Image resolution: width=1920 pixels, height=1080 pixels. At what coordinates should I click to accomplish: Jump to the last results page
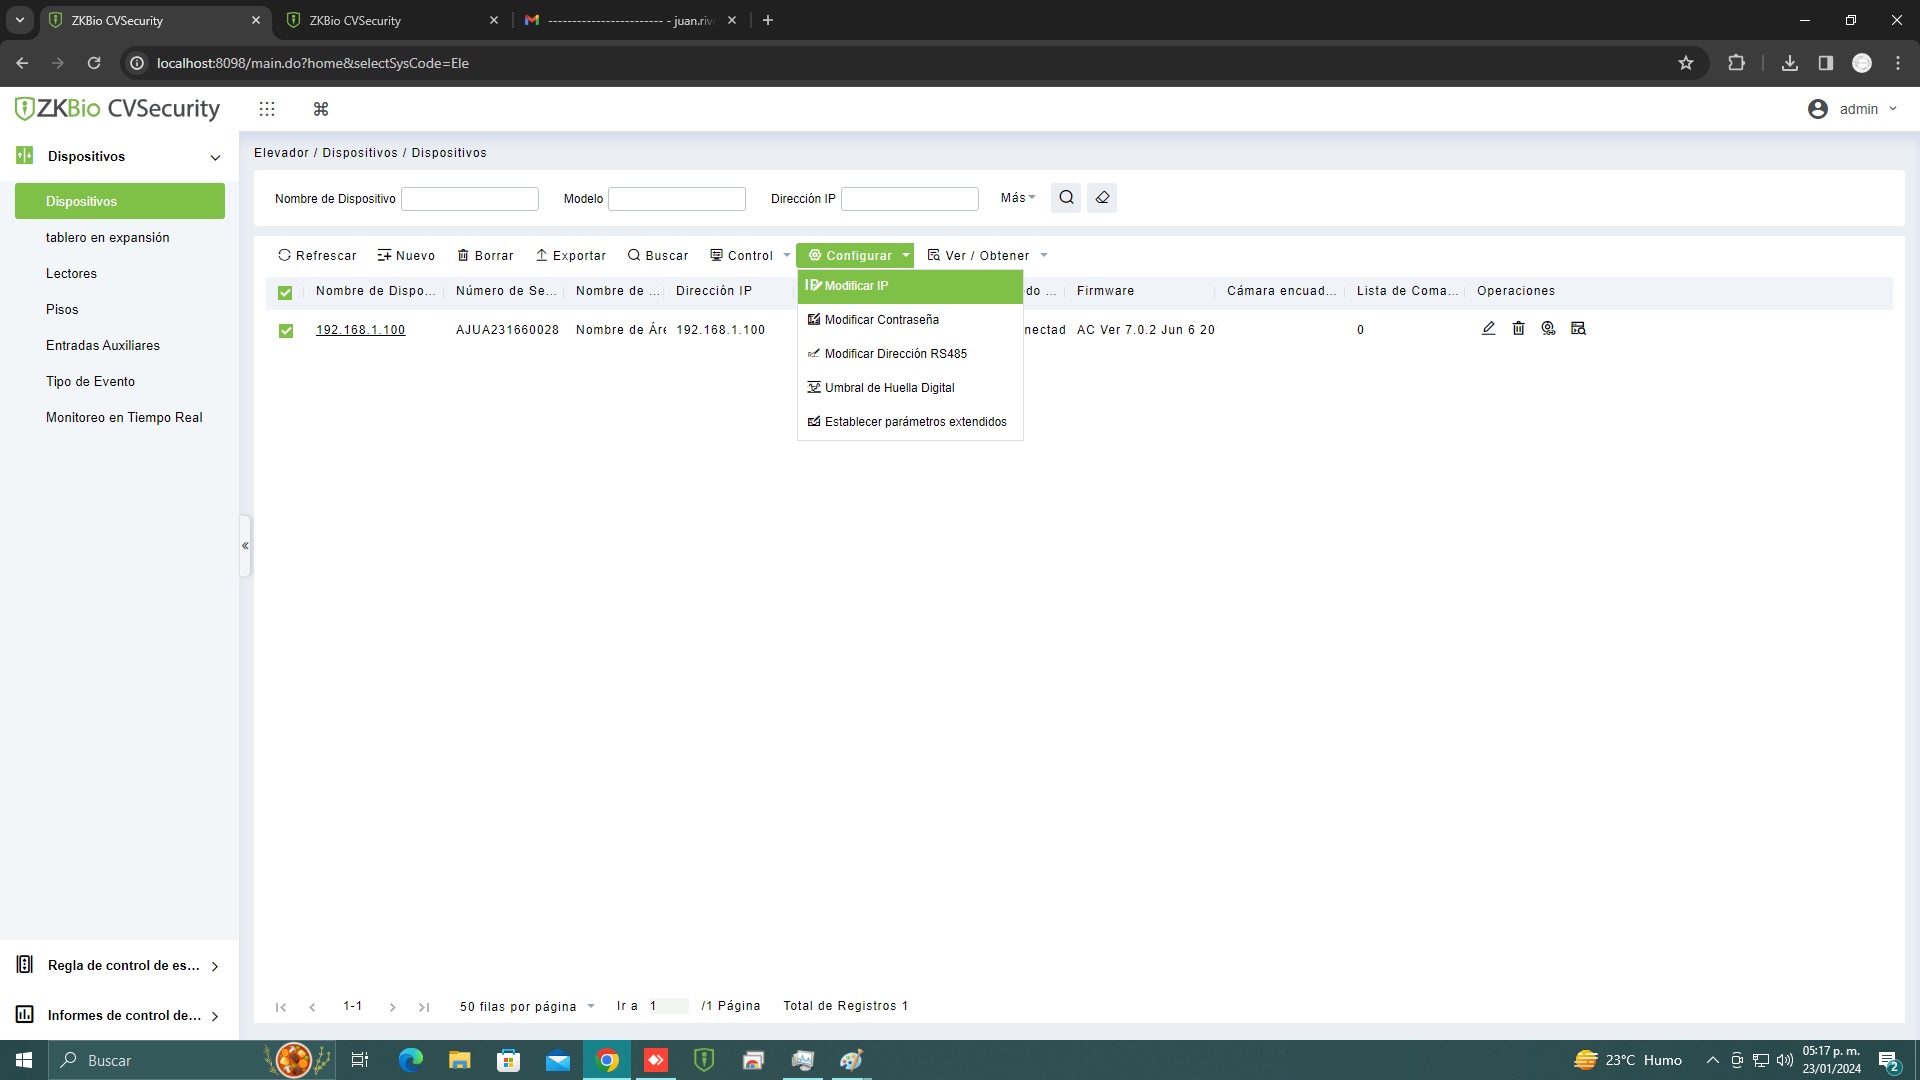[424, 1007]
